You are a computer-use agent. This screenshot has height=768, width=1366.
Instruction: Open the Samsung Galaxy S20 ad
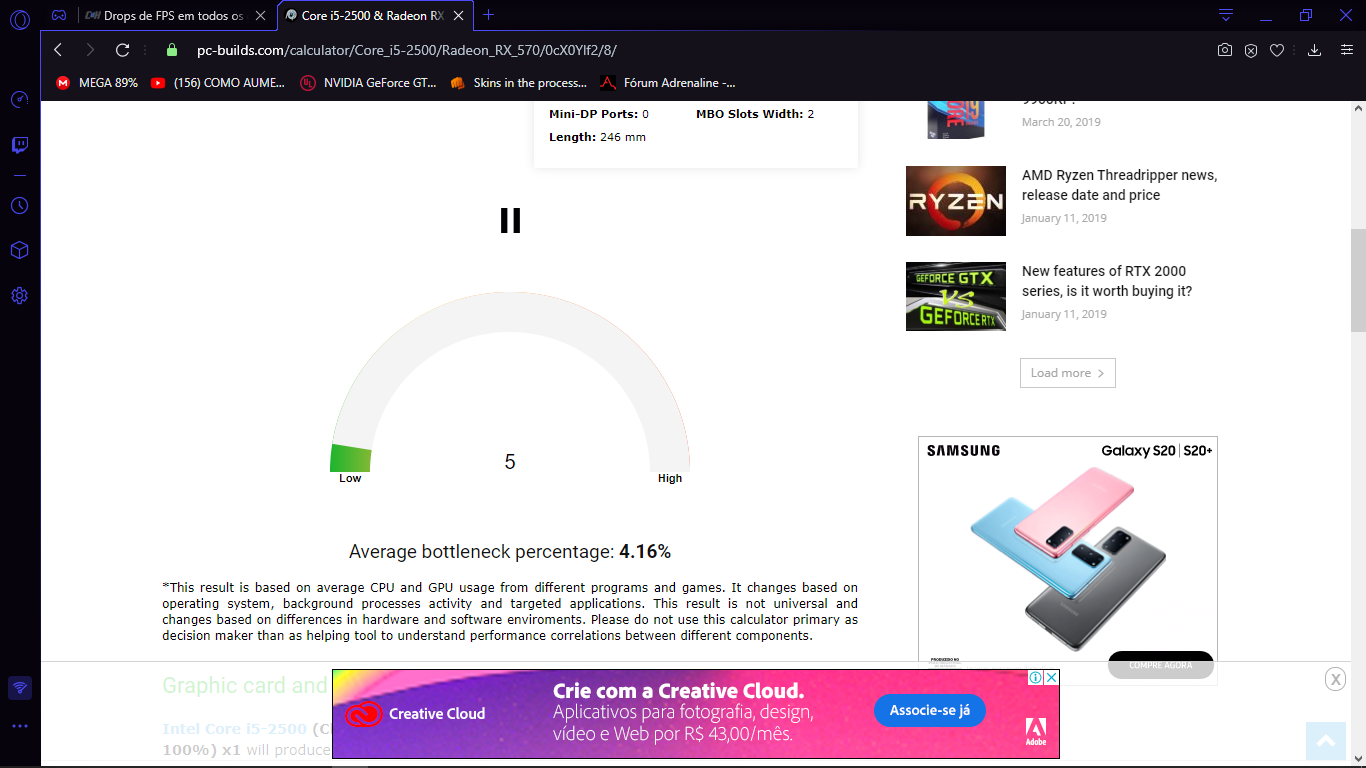coord(1068,560)
